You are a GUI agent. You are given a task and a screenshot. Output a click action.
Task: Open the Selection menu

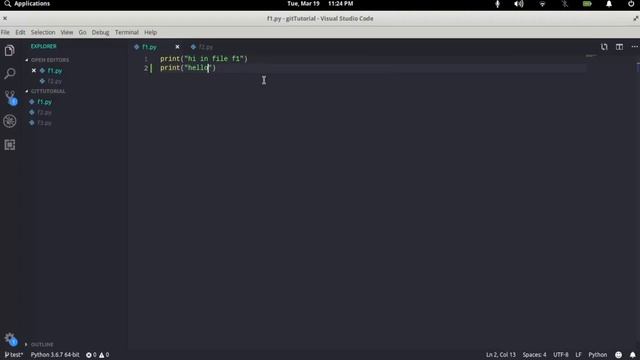(43, 32)
